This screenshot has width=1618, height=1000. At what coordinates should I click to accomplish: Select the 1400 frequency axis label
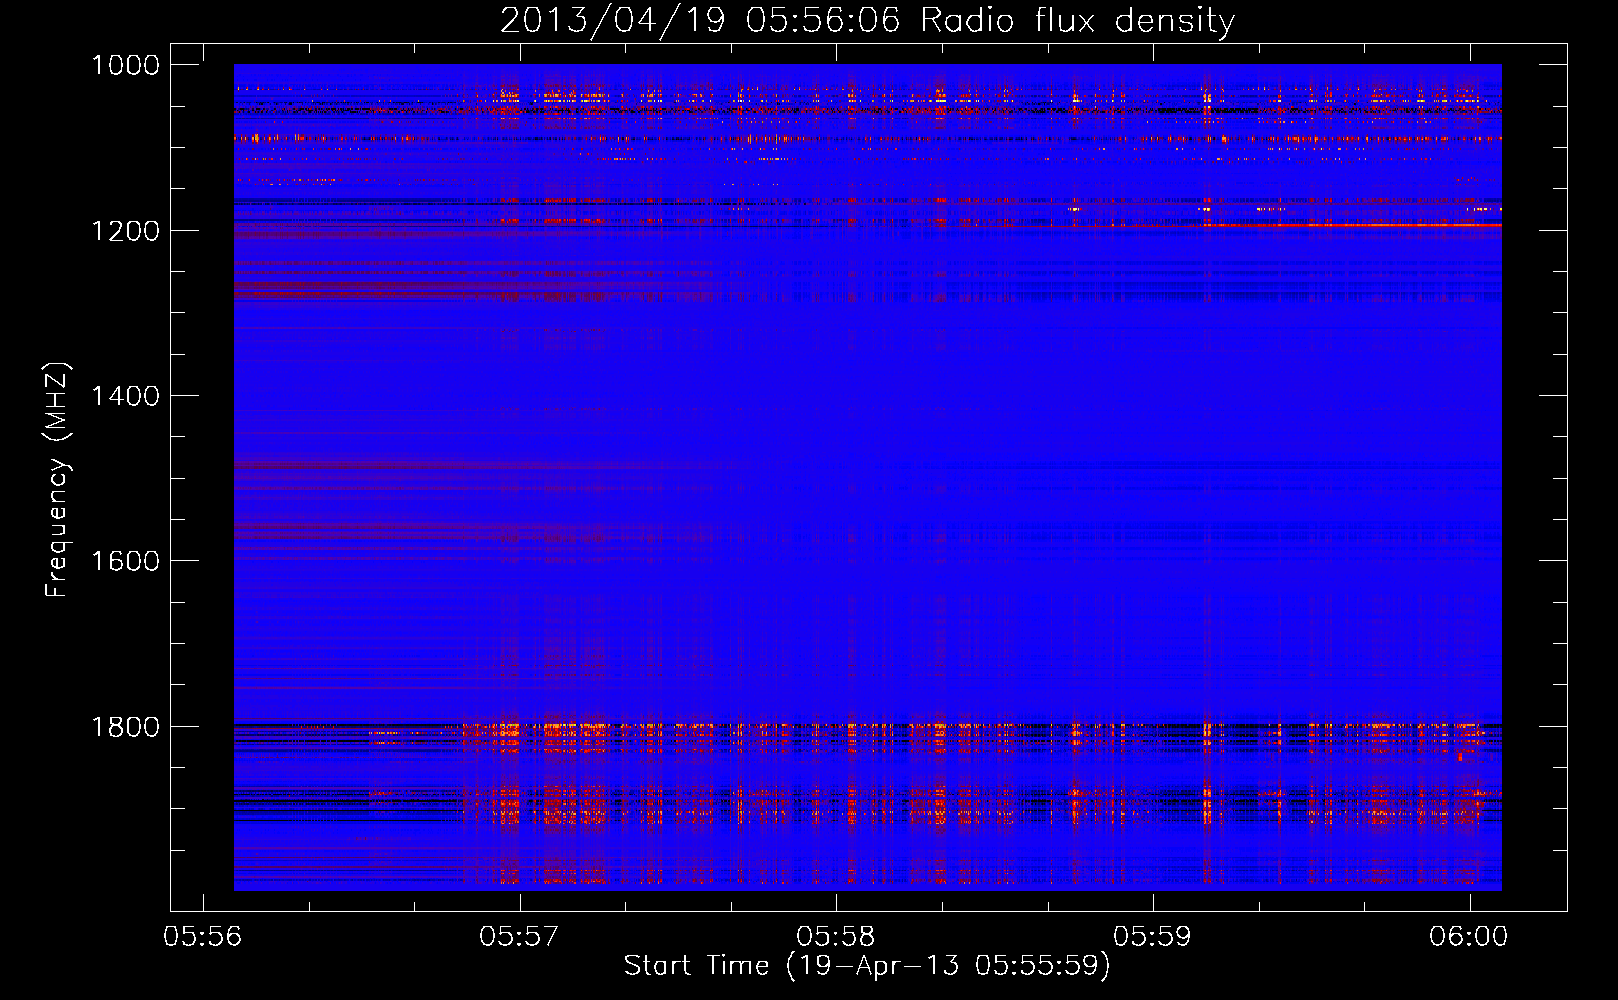125,396
